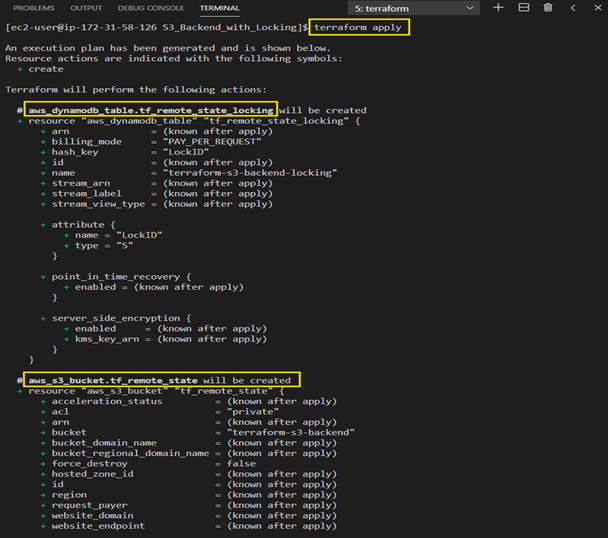Click the 'request_payer' attribute
The image size is (608, 538).
coord(90,505)
